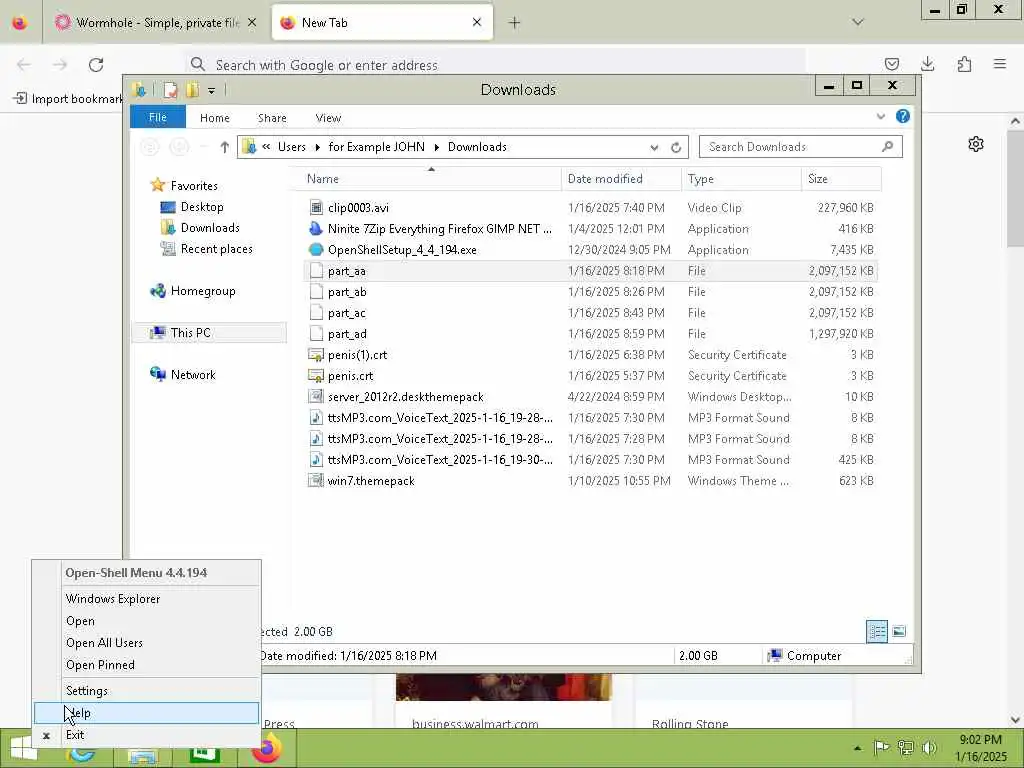Sort by the Type column header

[x=741, y=178]
